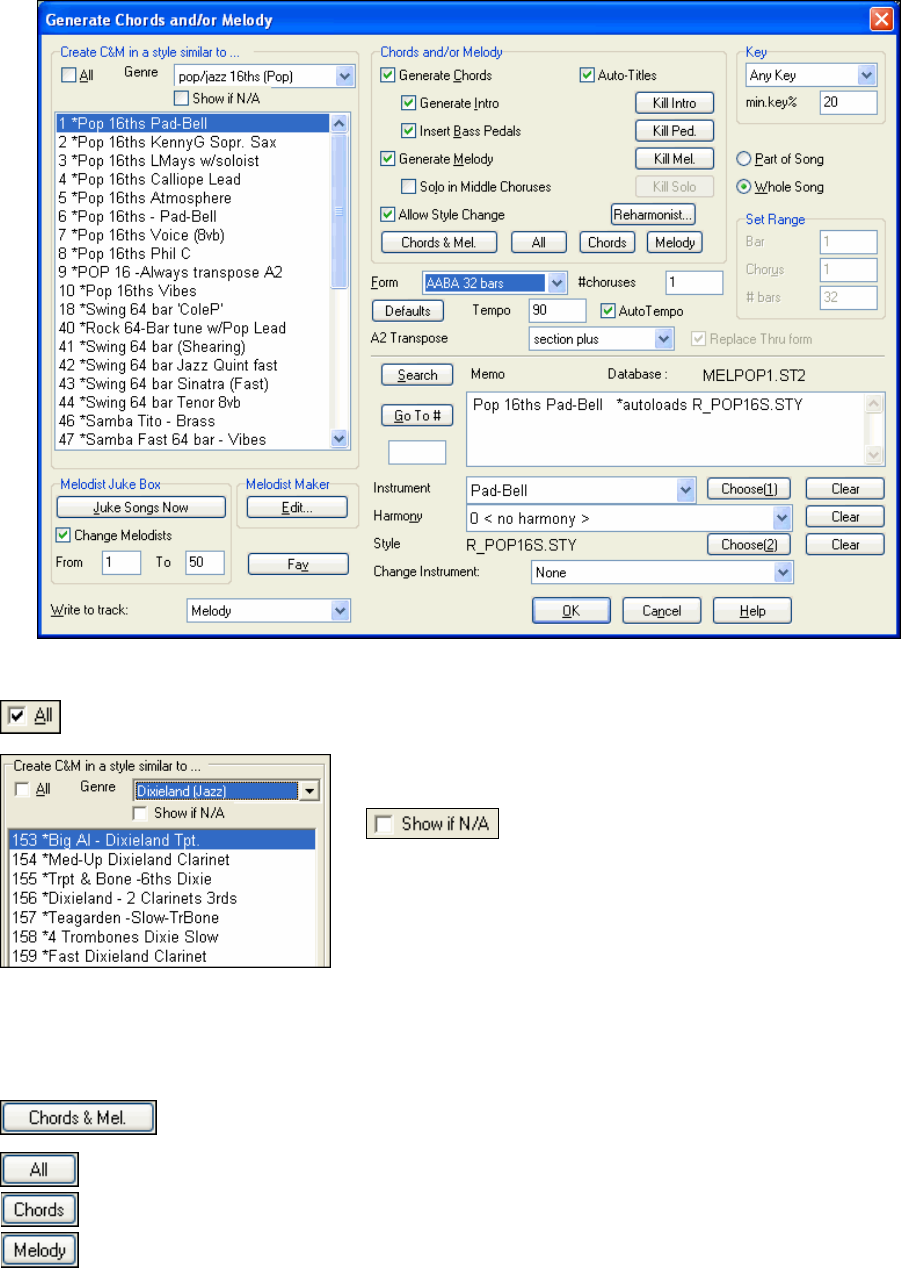Open the A2 Transpose section plus dropdown
The height and width of the screenshot is (1268, 901).
(x=664, y=339)
